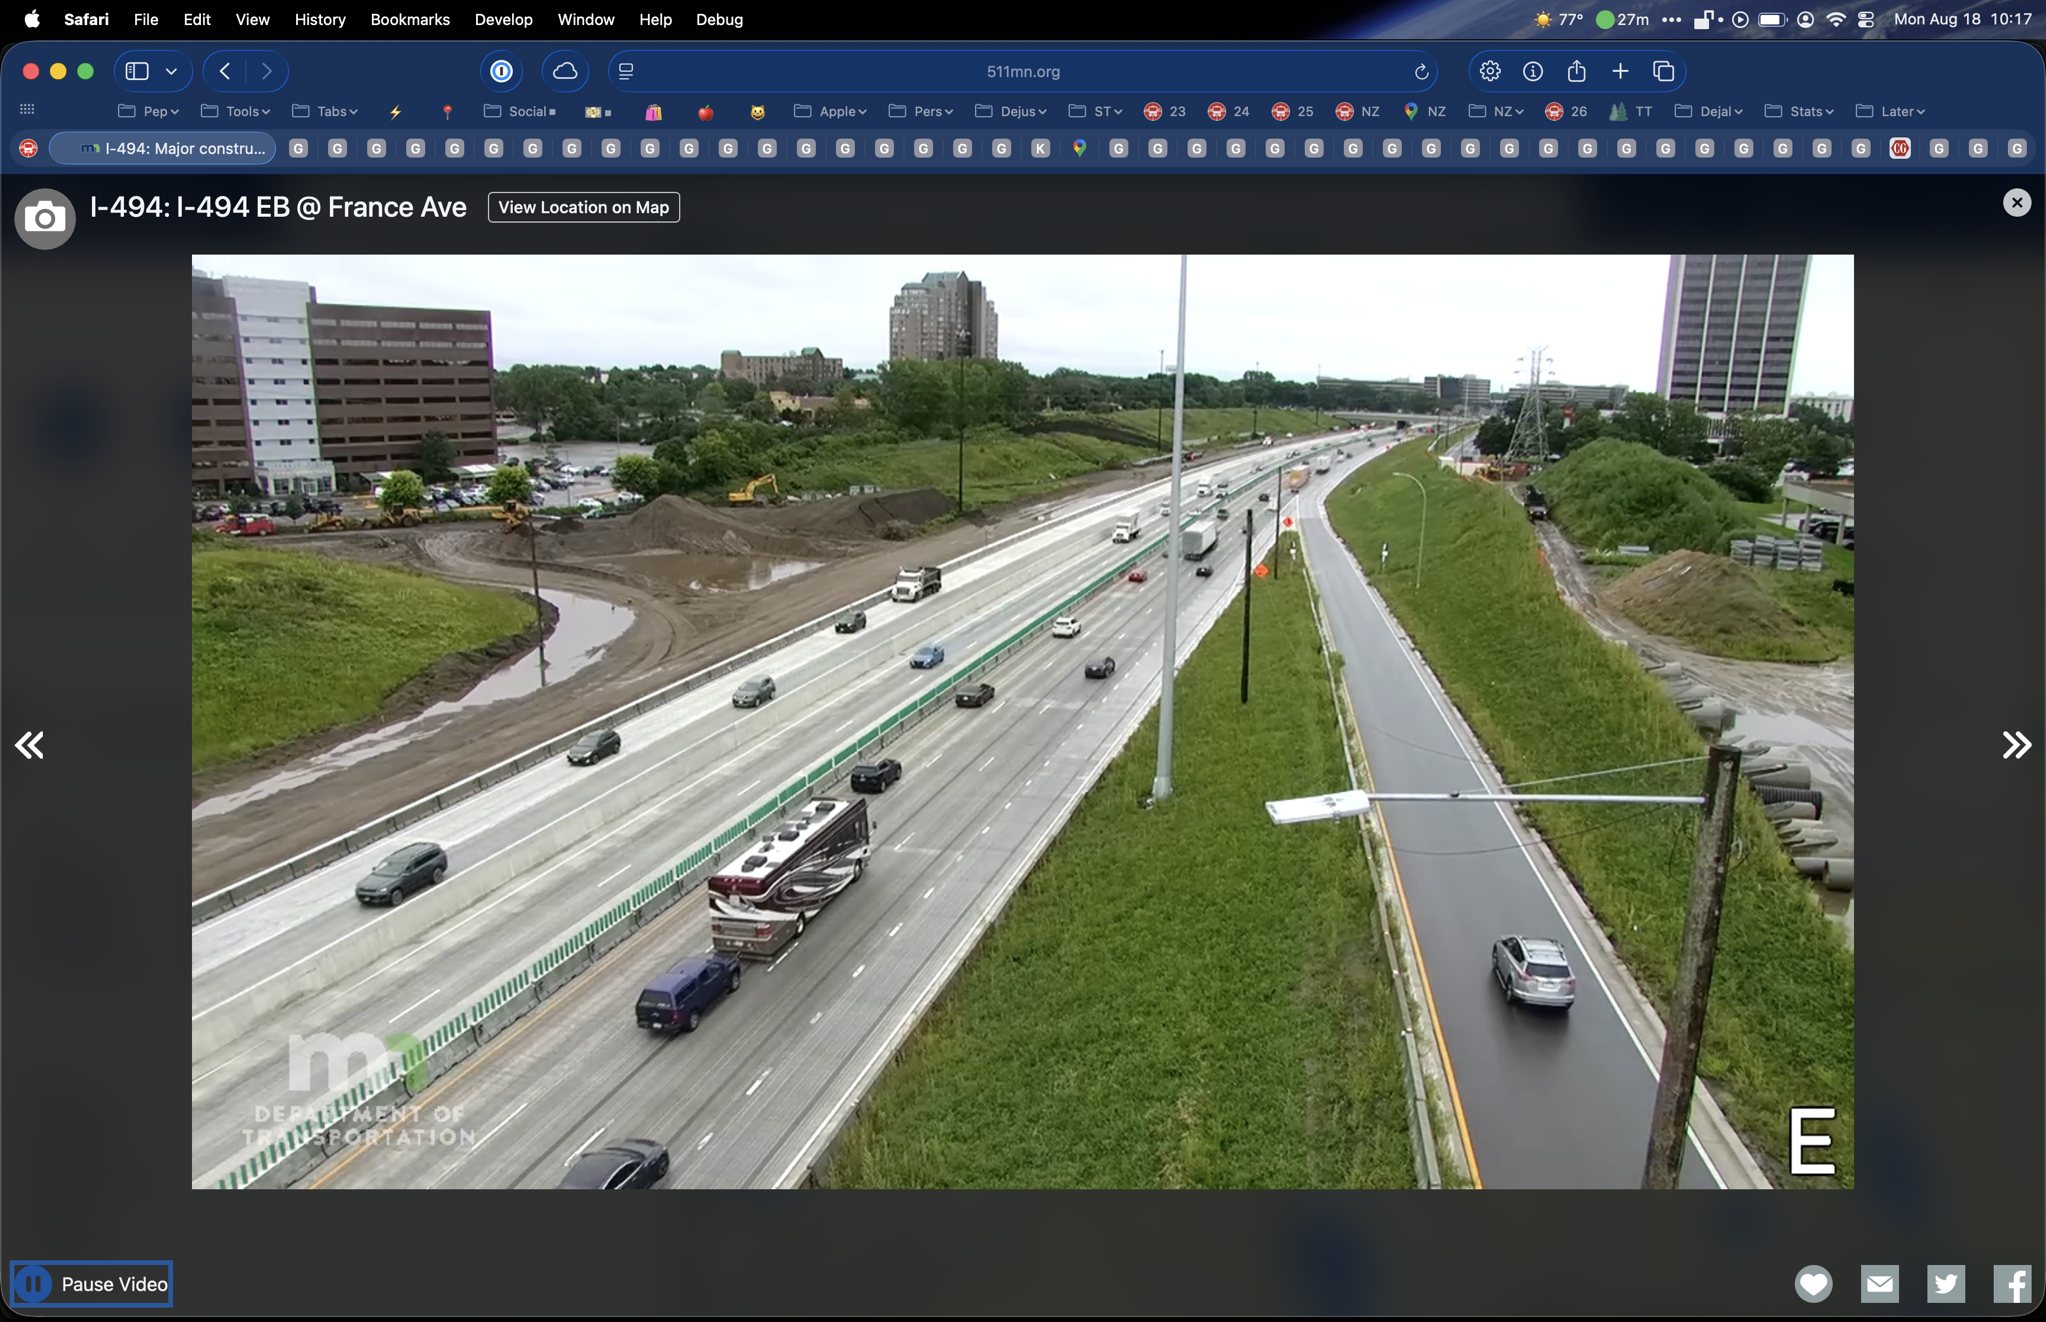
Task: Open the Debug menu
Action: click(x=719, y=19)
